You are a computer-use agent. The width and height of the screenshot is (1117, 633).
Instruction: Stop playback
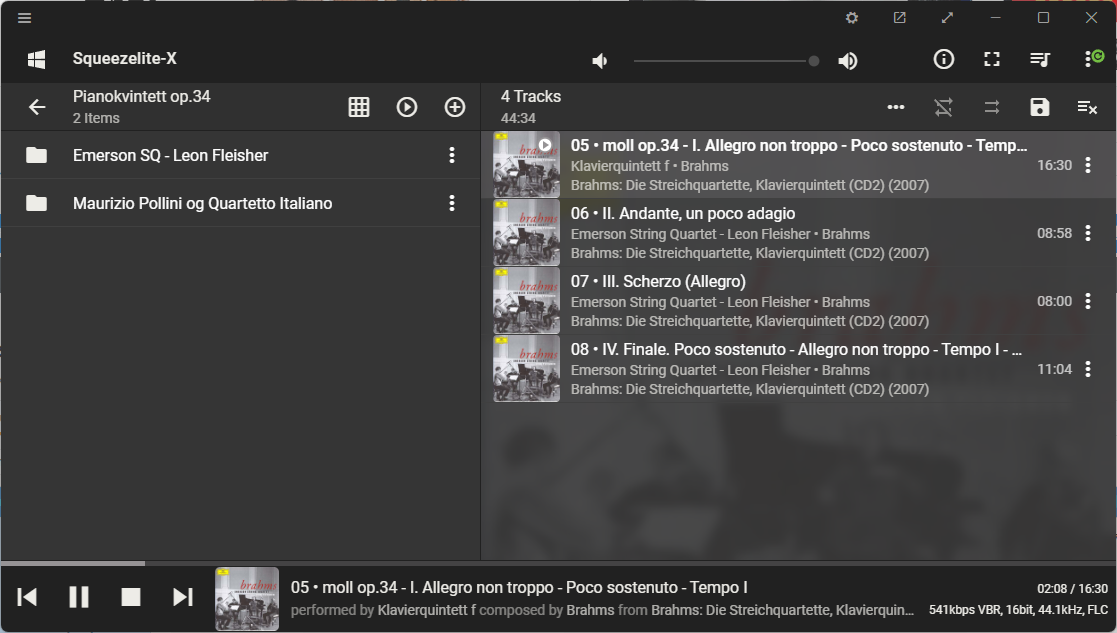(131, 597)
